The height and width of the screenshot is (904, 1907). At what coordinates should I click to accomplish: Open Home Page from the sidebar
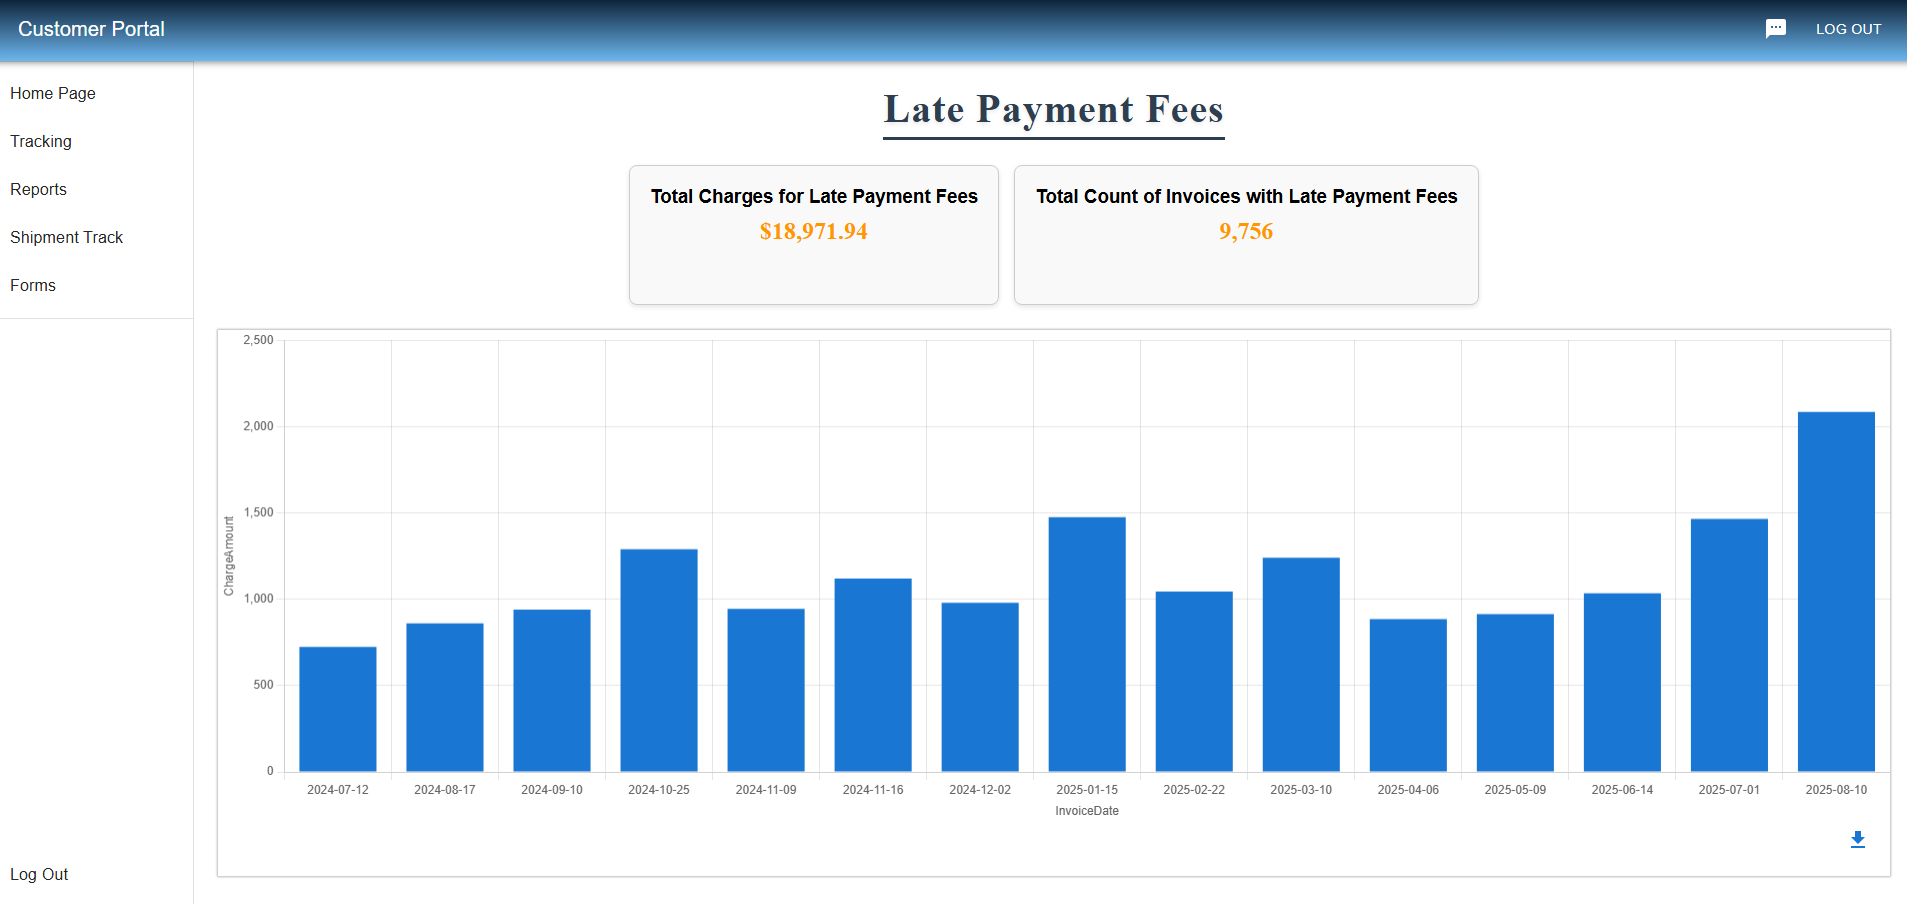pyautogui.click(x=53, y=93)
